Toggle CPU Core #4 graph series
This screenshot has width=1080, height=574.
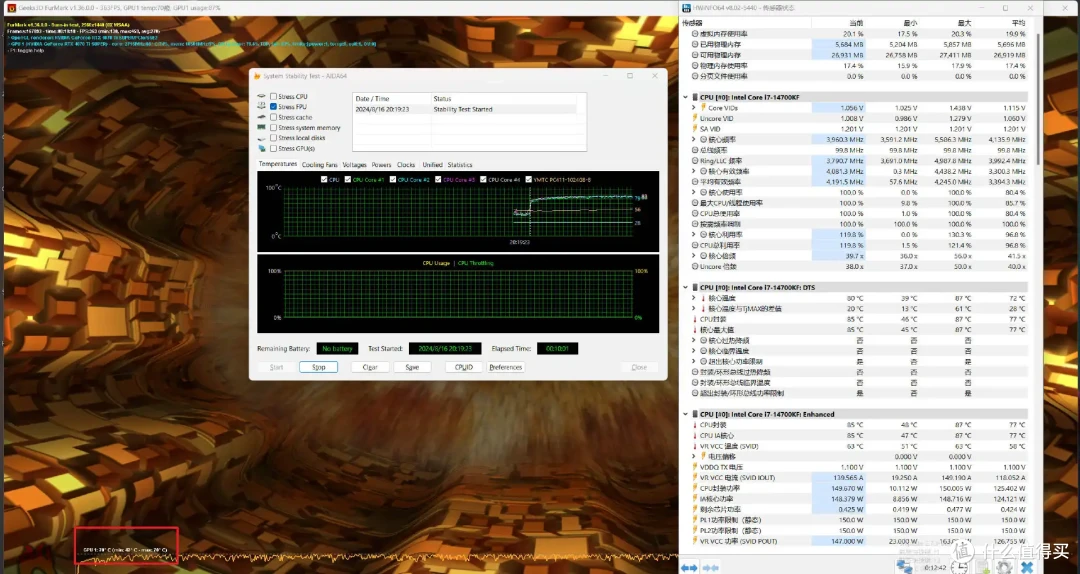[484, 179]
